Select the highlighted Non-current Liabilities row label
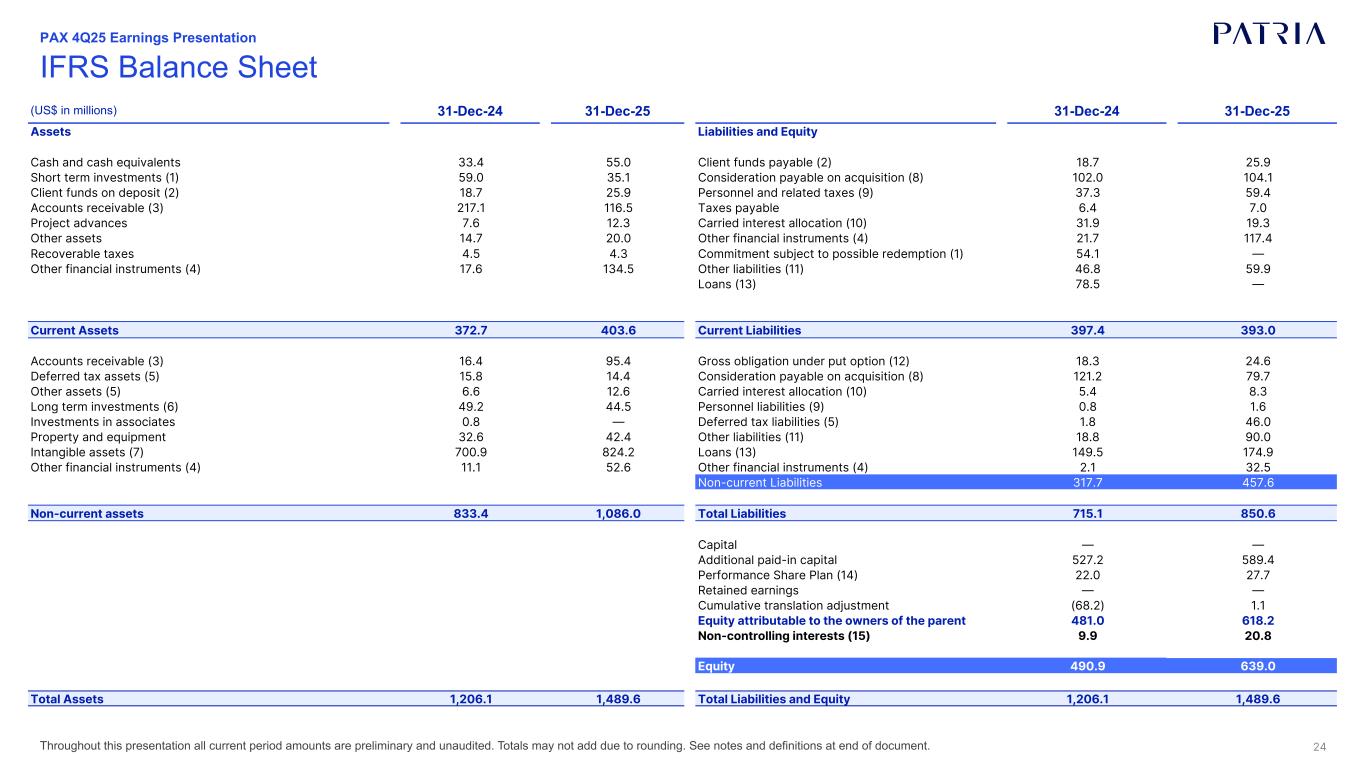 pos(760,482)
